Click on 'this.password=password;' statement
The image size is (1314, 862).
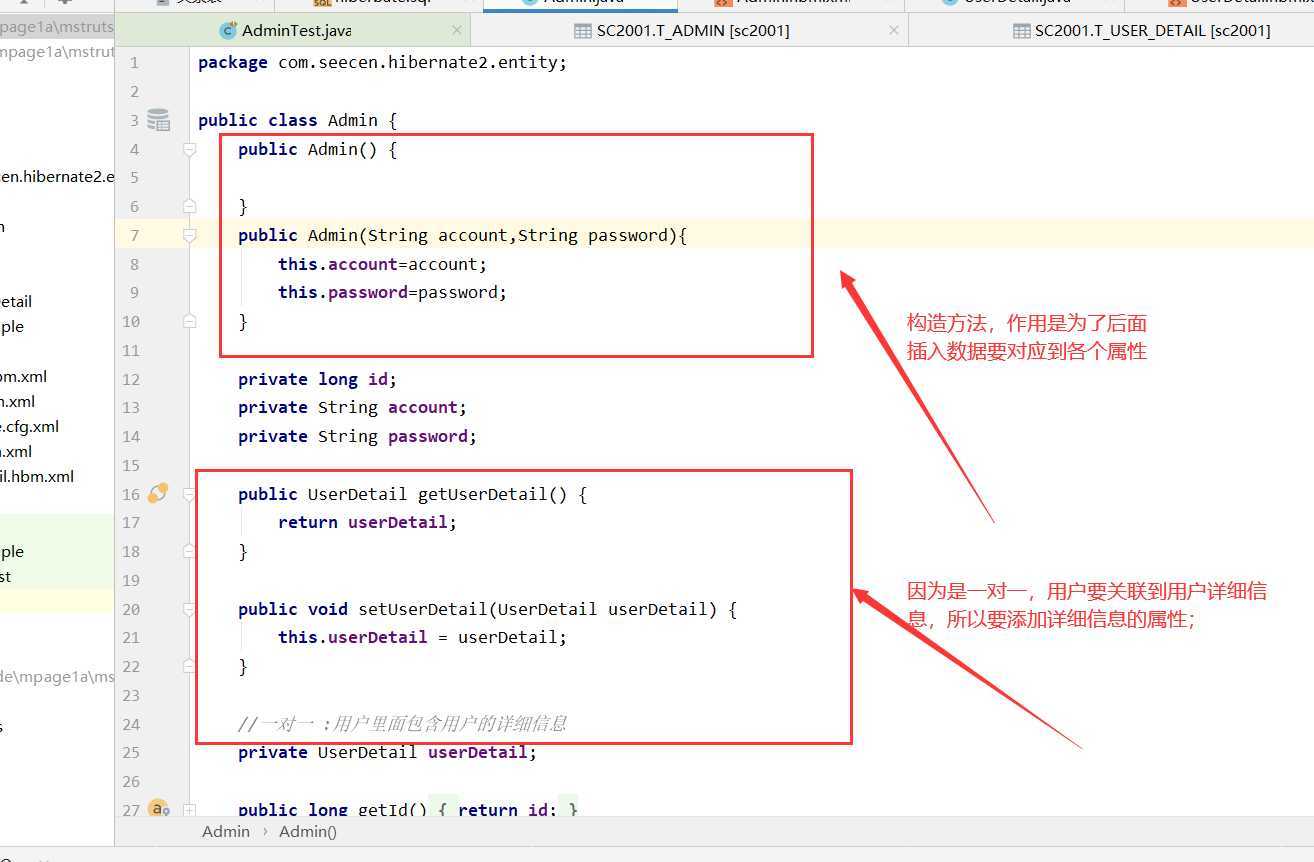[392, 292]
